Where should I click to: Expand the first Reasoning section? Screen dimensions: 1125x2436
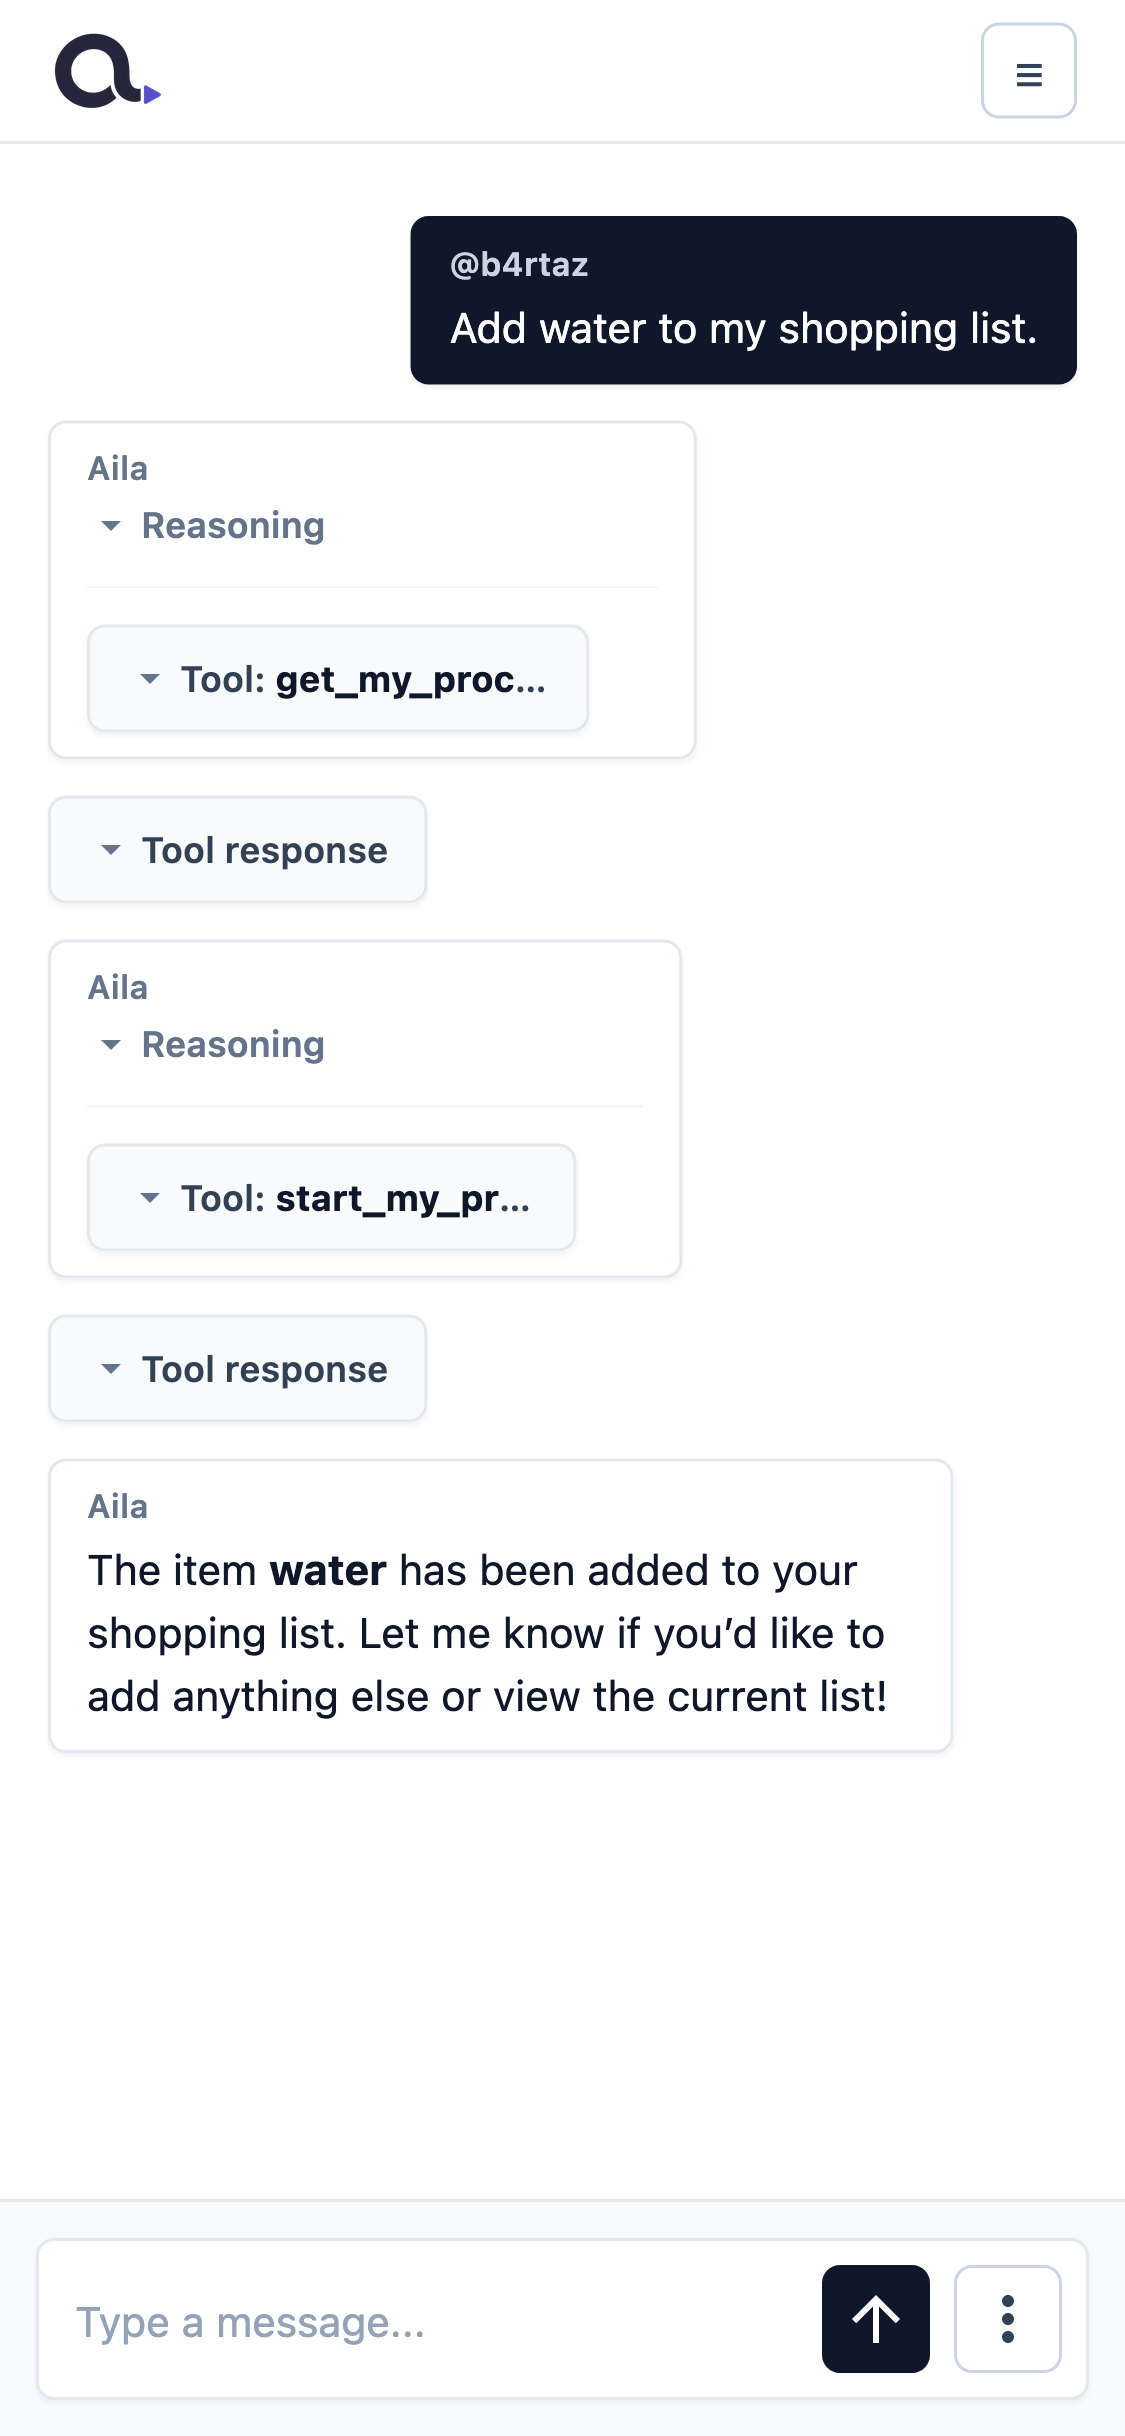[x=213, y=526]
